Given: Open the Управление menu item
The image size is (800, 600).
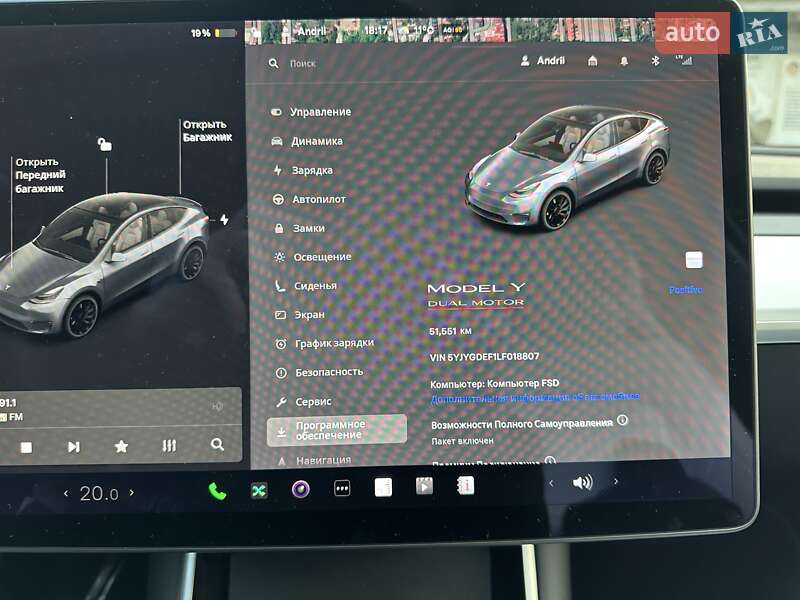Looking at the screenshot, I should click(311, 112).
